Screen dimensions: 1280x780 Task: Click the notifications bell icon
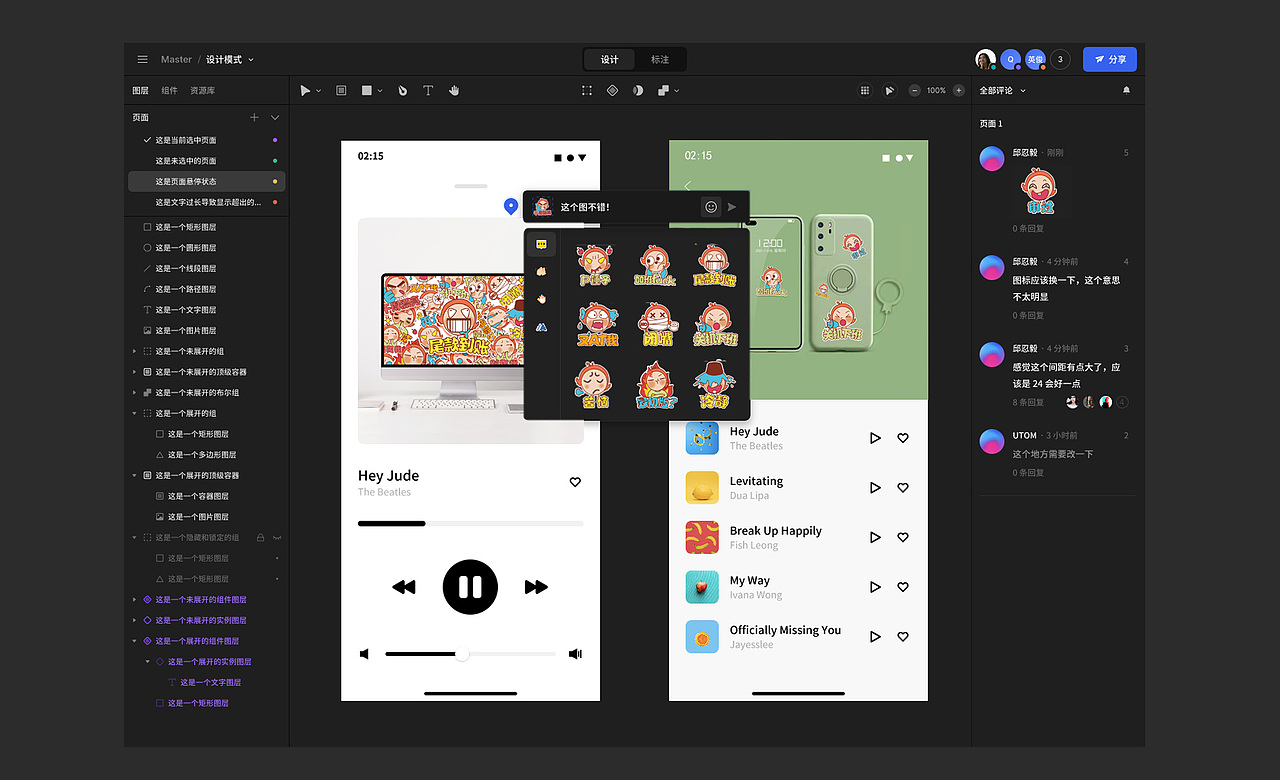(1127, 90)
